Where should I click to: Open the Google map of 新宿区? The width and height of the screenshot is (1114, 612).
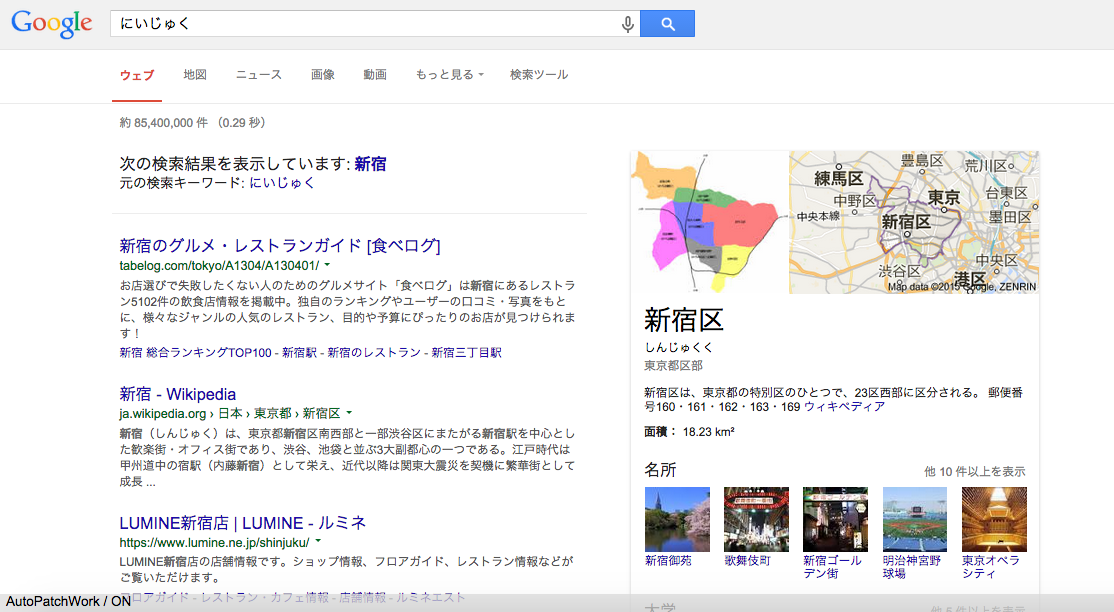point(914,222)
